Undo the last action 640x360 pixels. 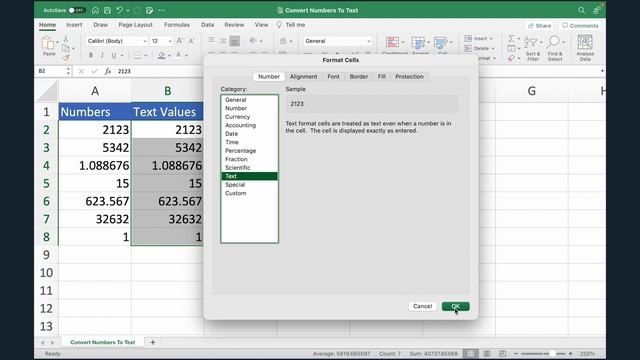119,10
